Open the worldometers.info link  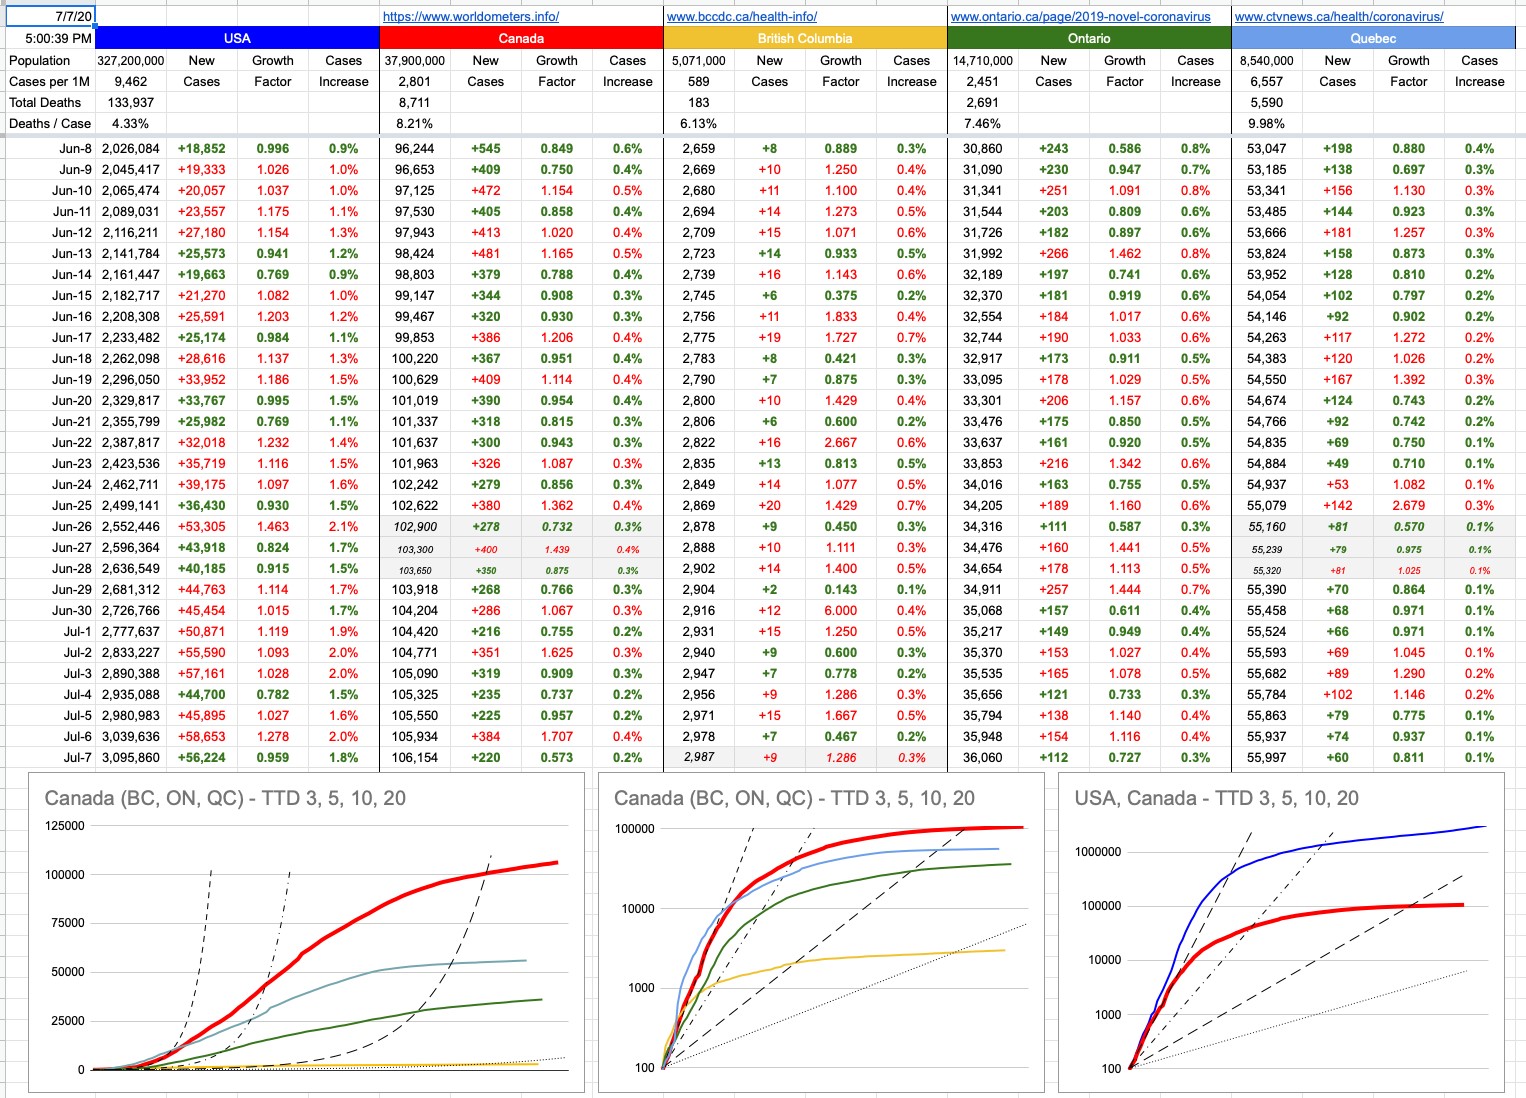[471, 16]
